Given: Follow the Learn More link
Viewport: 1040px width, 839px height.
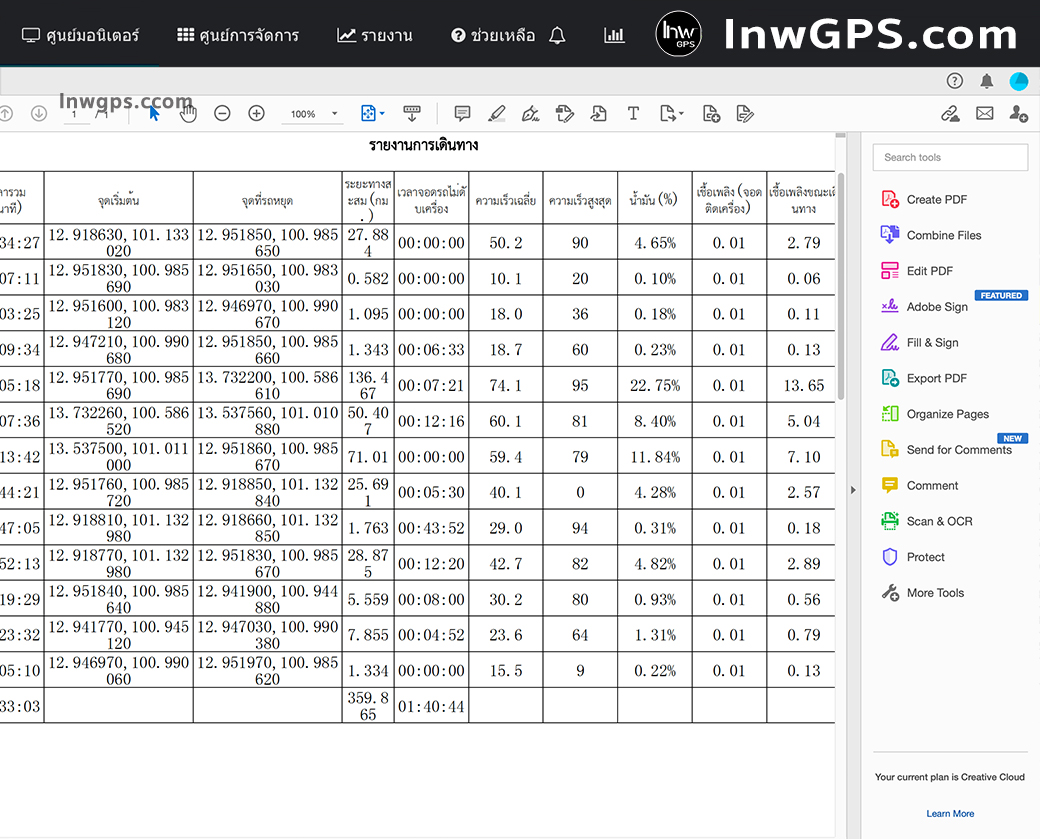Looking at the screenshot, I should pos(949,813).
